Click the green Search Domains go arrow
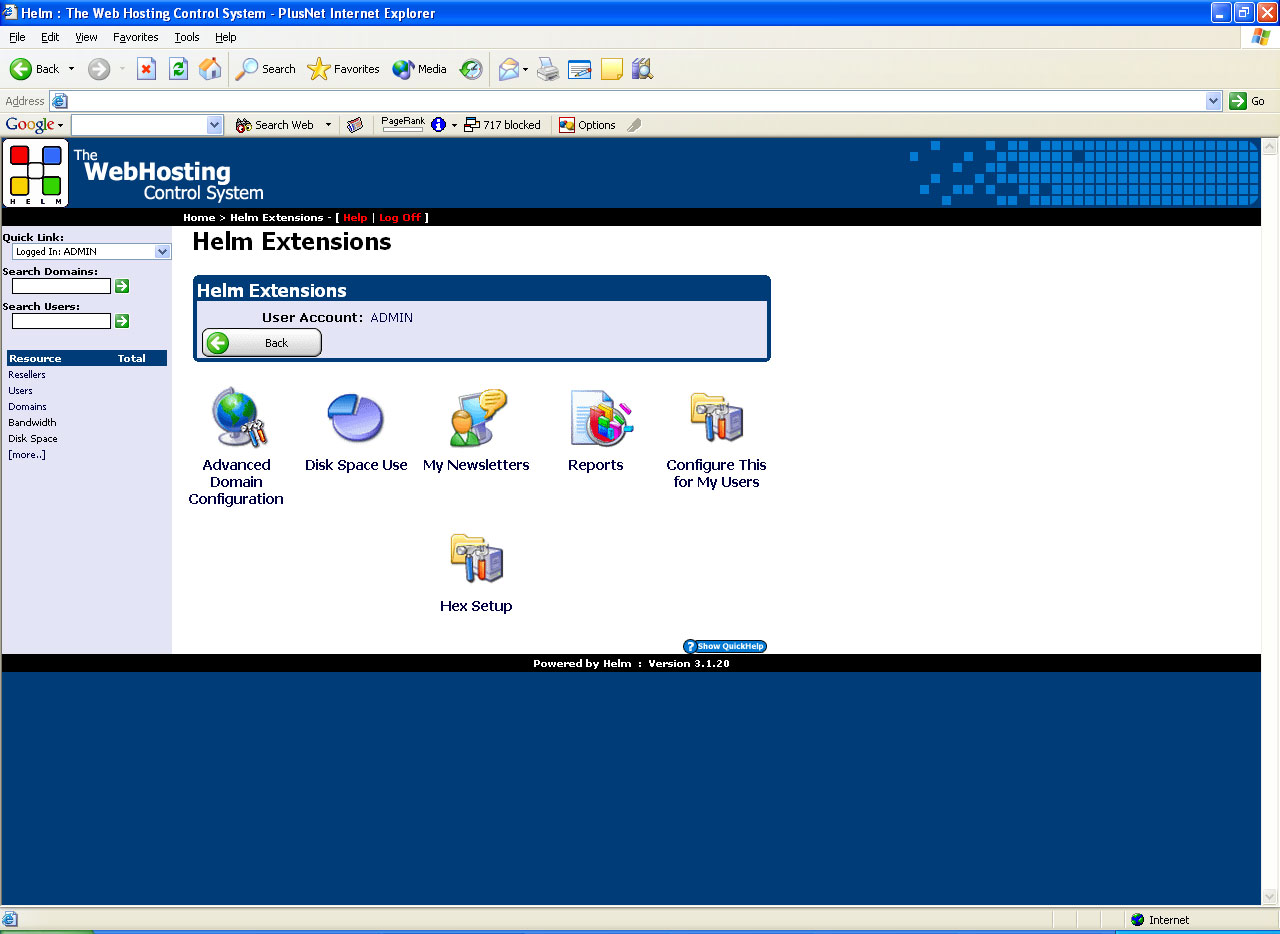The image size is (1280, 934). [122, 286]
